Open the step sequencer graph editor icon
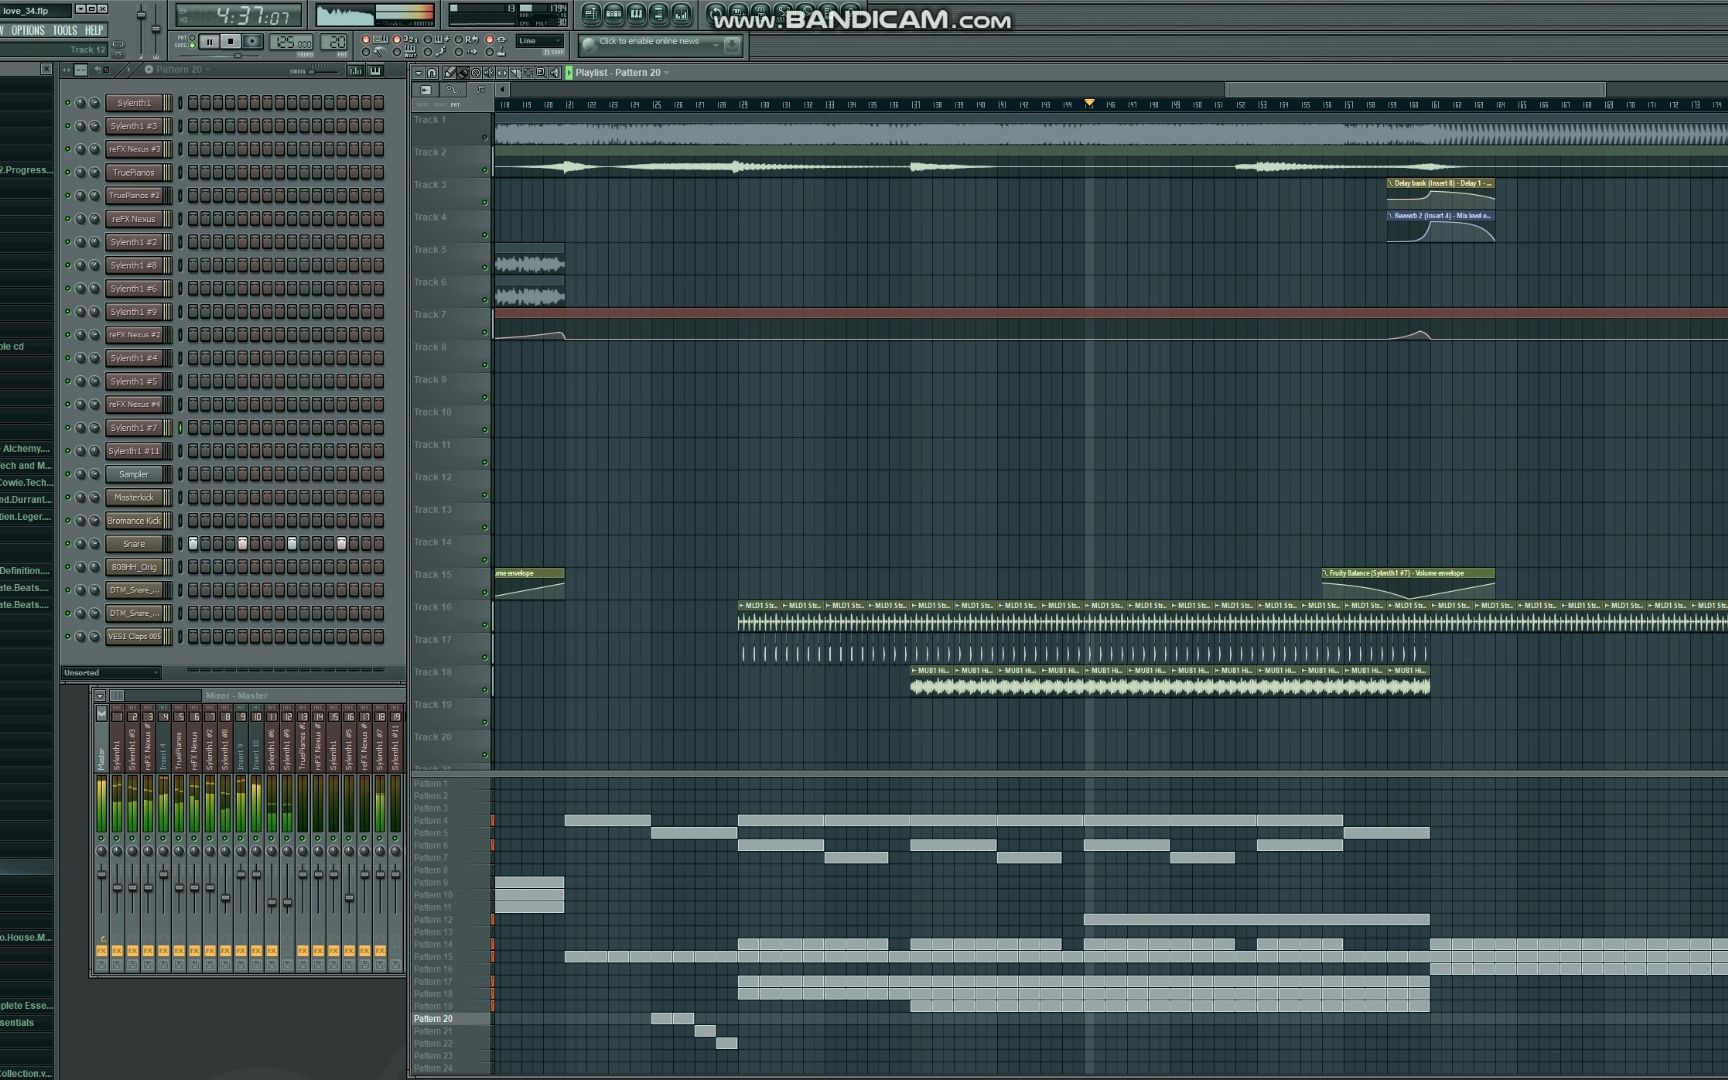This screenshot has width=1728, height=1080. point(356,70)
